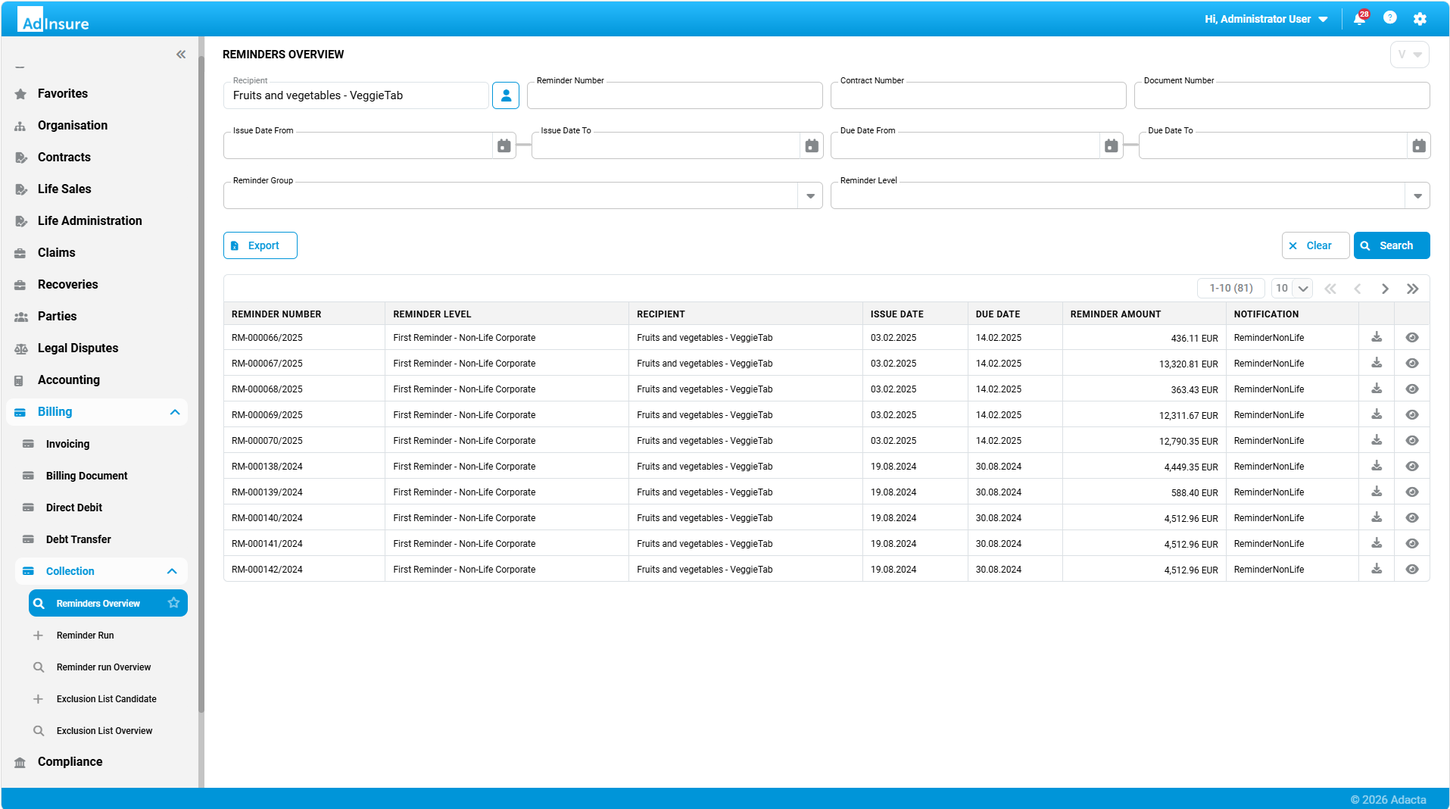Click the recipient person picker icon
The image size is (1450, 809).
pyautogui.click(x=506, y=95)
